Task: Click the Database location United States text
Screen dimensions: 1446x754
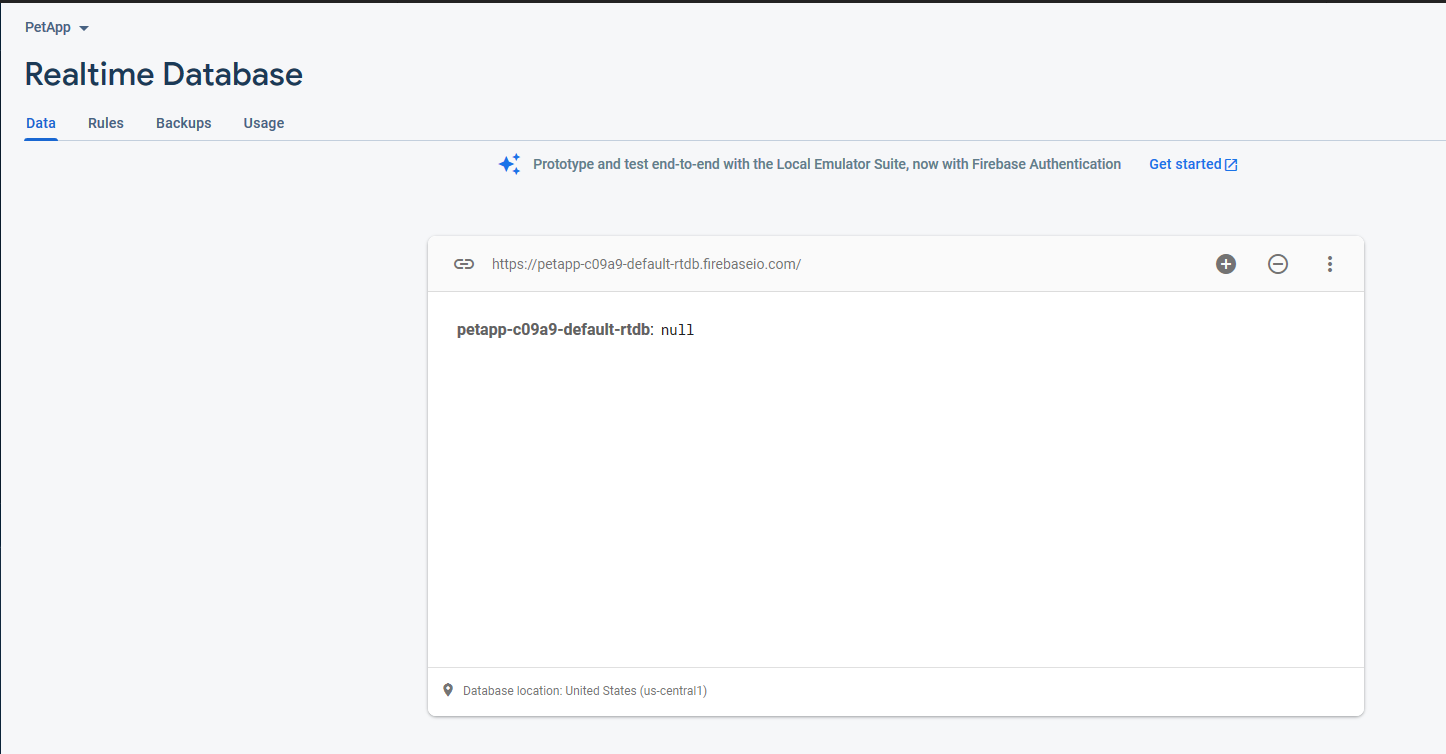Action: (585, 691)
